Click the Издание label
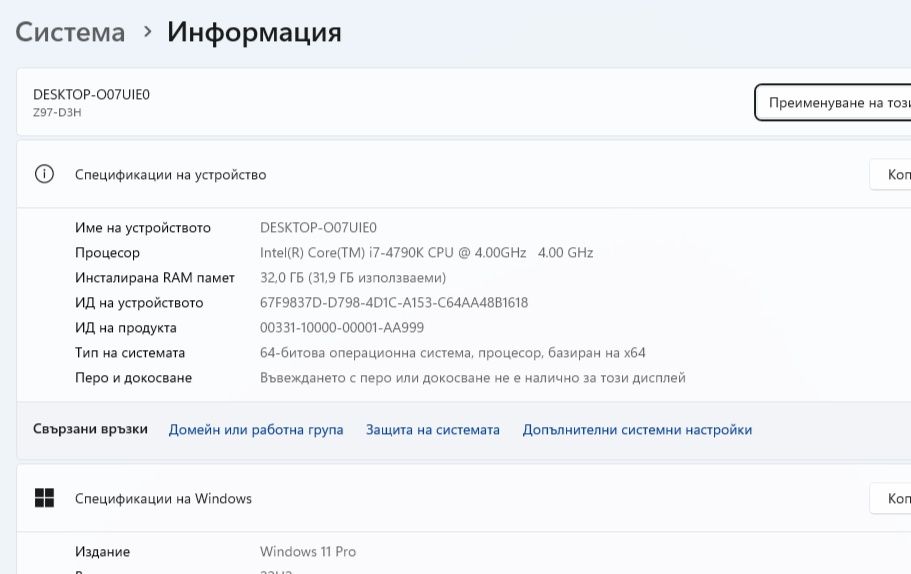Viewport: 911px width, 574px height. [x=102, y=551]
